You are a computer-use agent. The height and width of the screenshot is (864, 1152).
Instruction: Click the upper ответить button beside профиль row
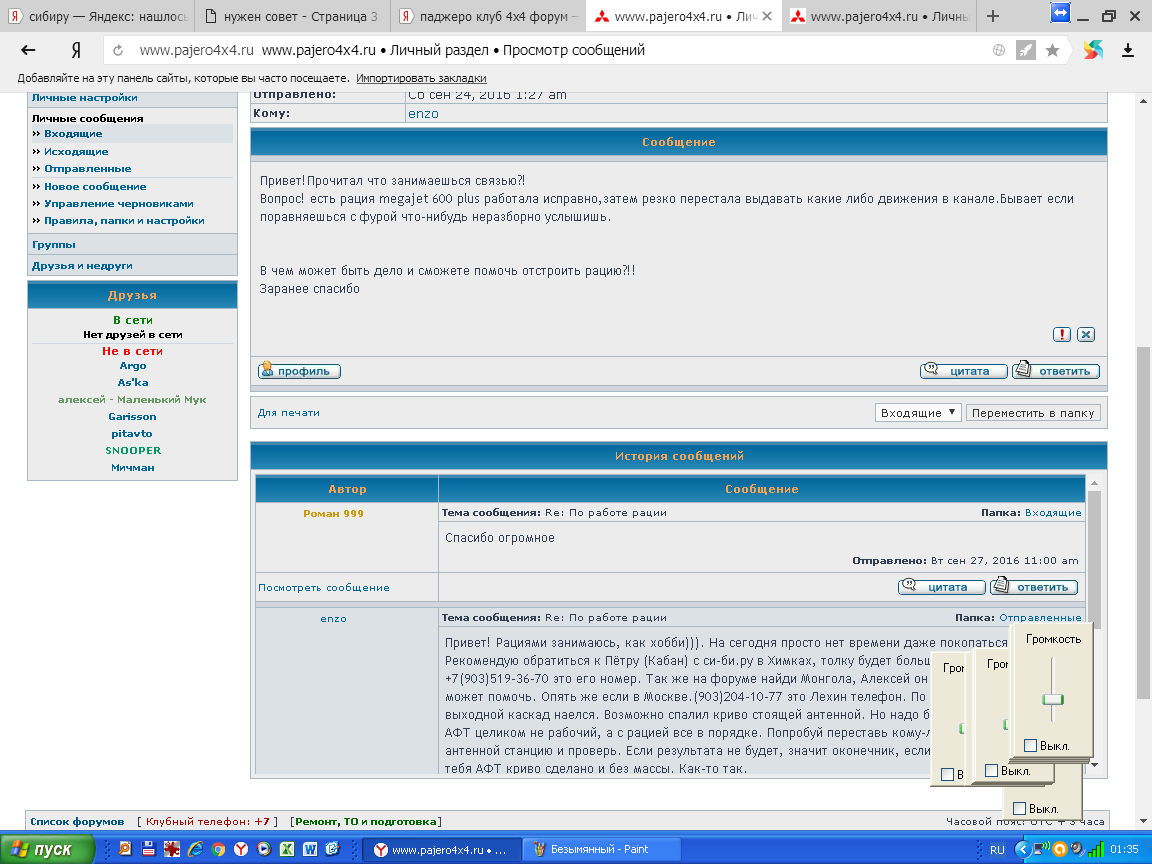tap(1056, 370)
